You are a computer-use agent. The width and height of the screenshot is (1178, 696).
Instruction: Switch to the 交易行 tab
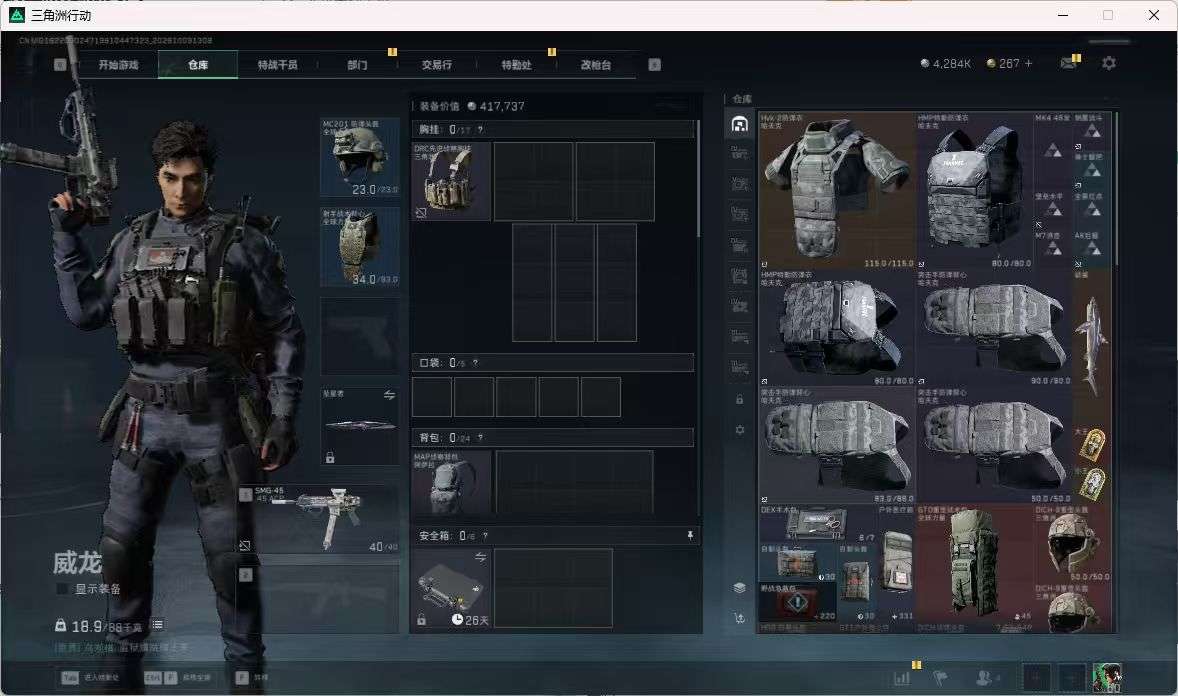[x=436, y=65]
